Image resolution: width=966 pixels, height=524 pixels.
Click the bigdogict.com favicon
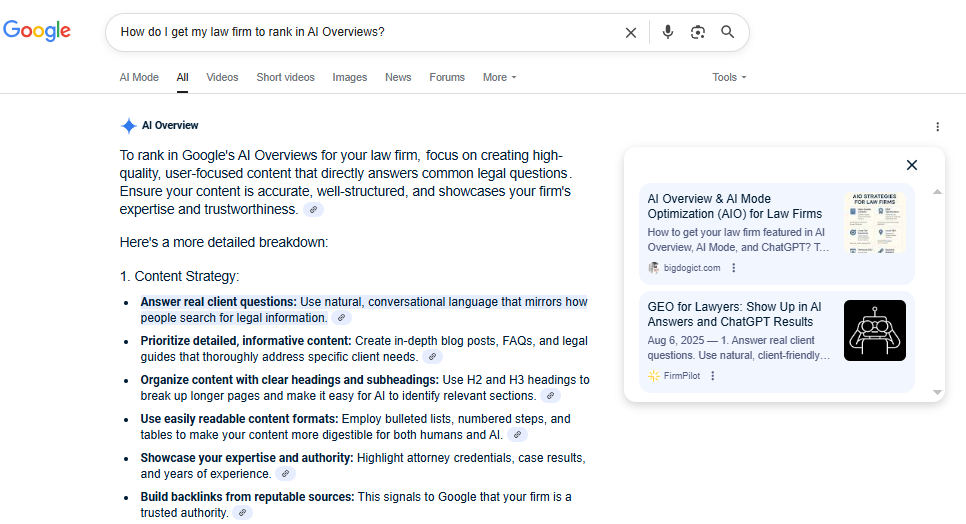(x=654, y=268)
